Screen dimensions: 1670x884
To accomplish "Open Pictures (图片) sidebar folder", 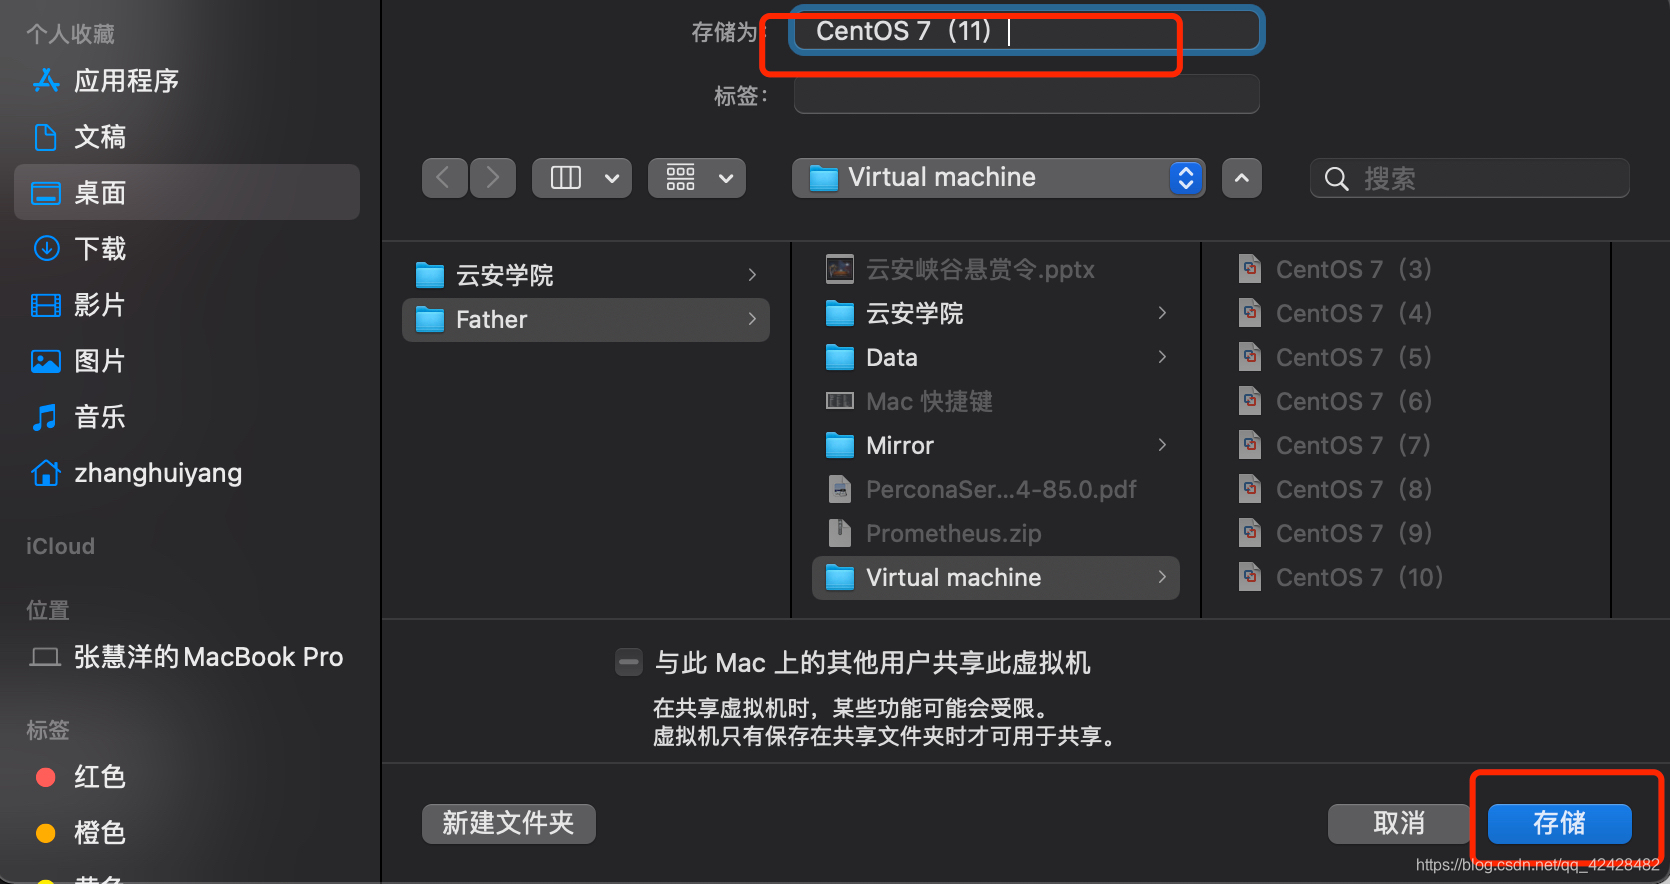I will click(186, 361).
